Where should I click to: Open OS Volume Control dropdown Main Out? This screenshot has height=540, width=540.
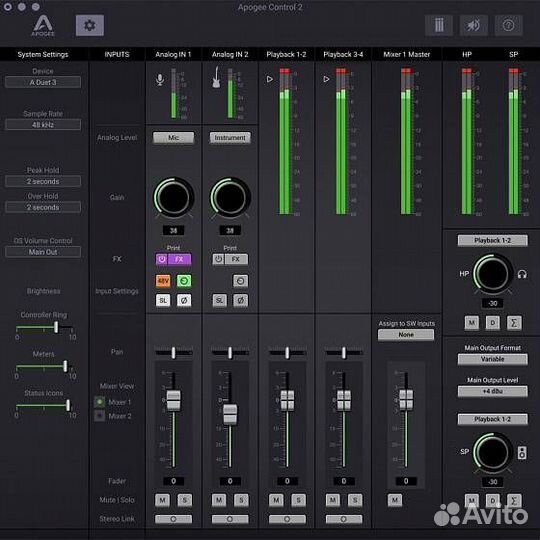click(x=43, y=252)
